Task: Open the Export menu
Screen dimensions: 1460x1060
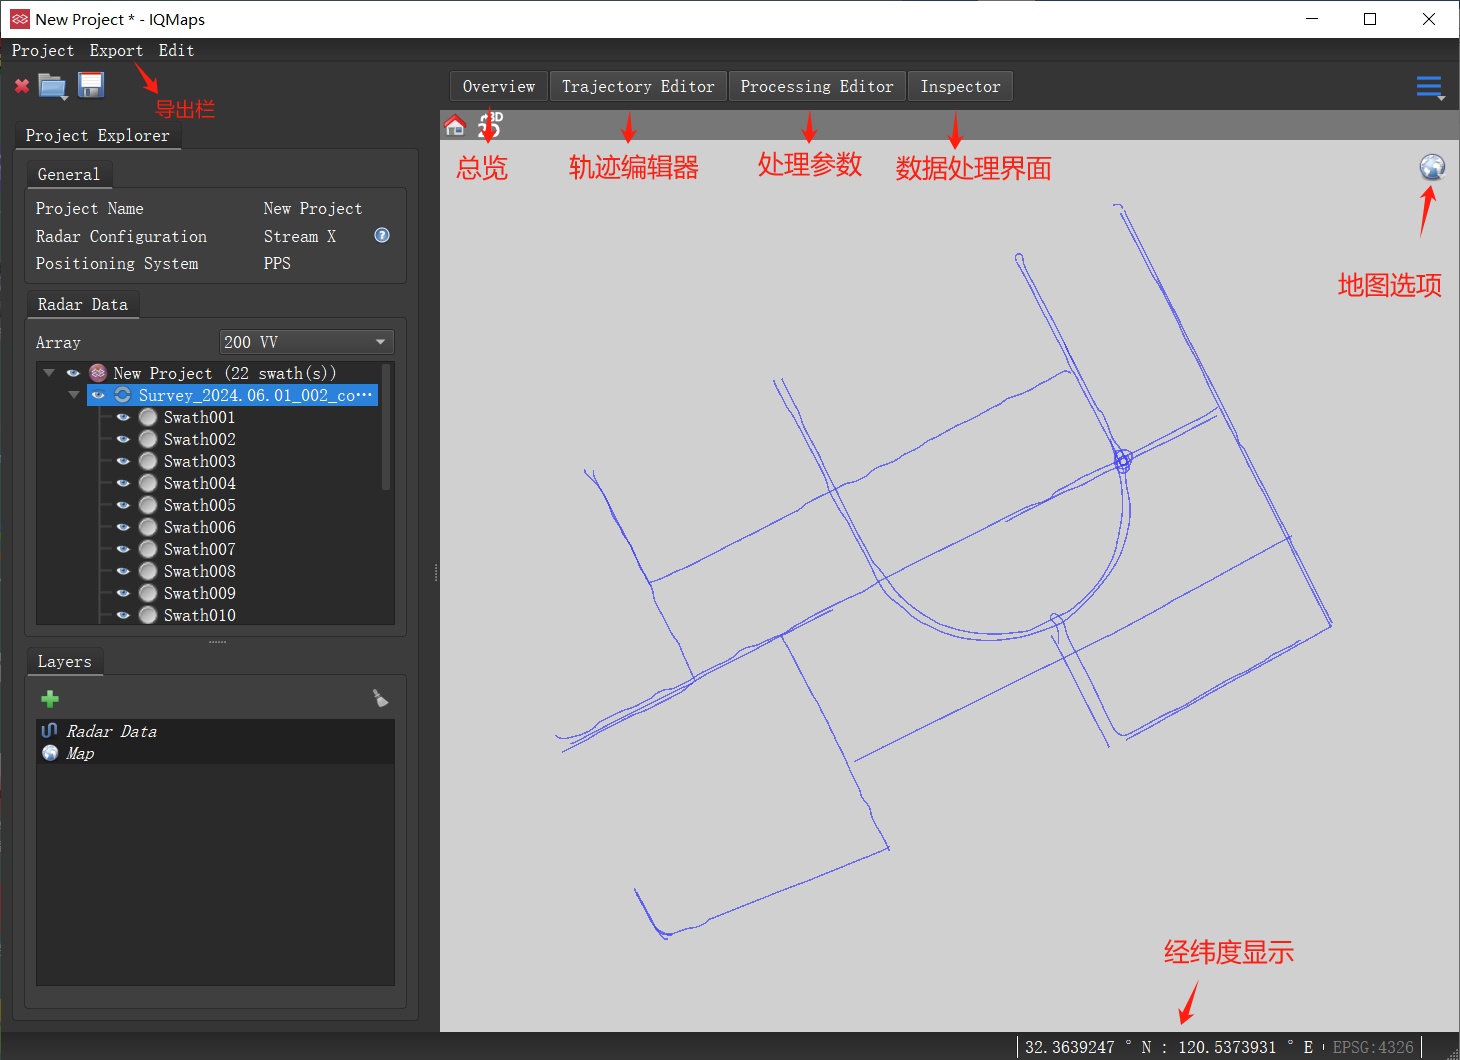Action: click(x=116, y=50)
